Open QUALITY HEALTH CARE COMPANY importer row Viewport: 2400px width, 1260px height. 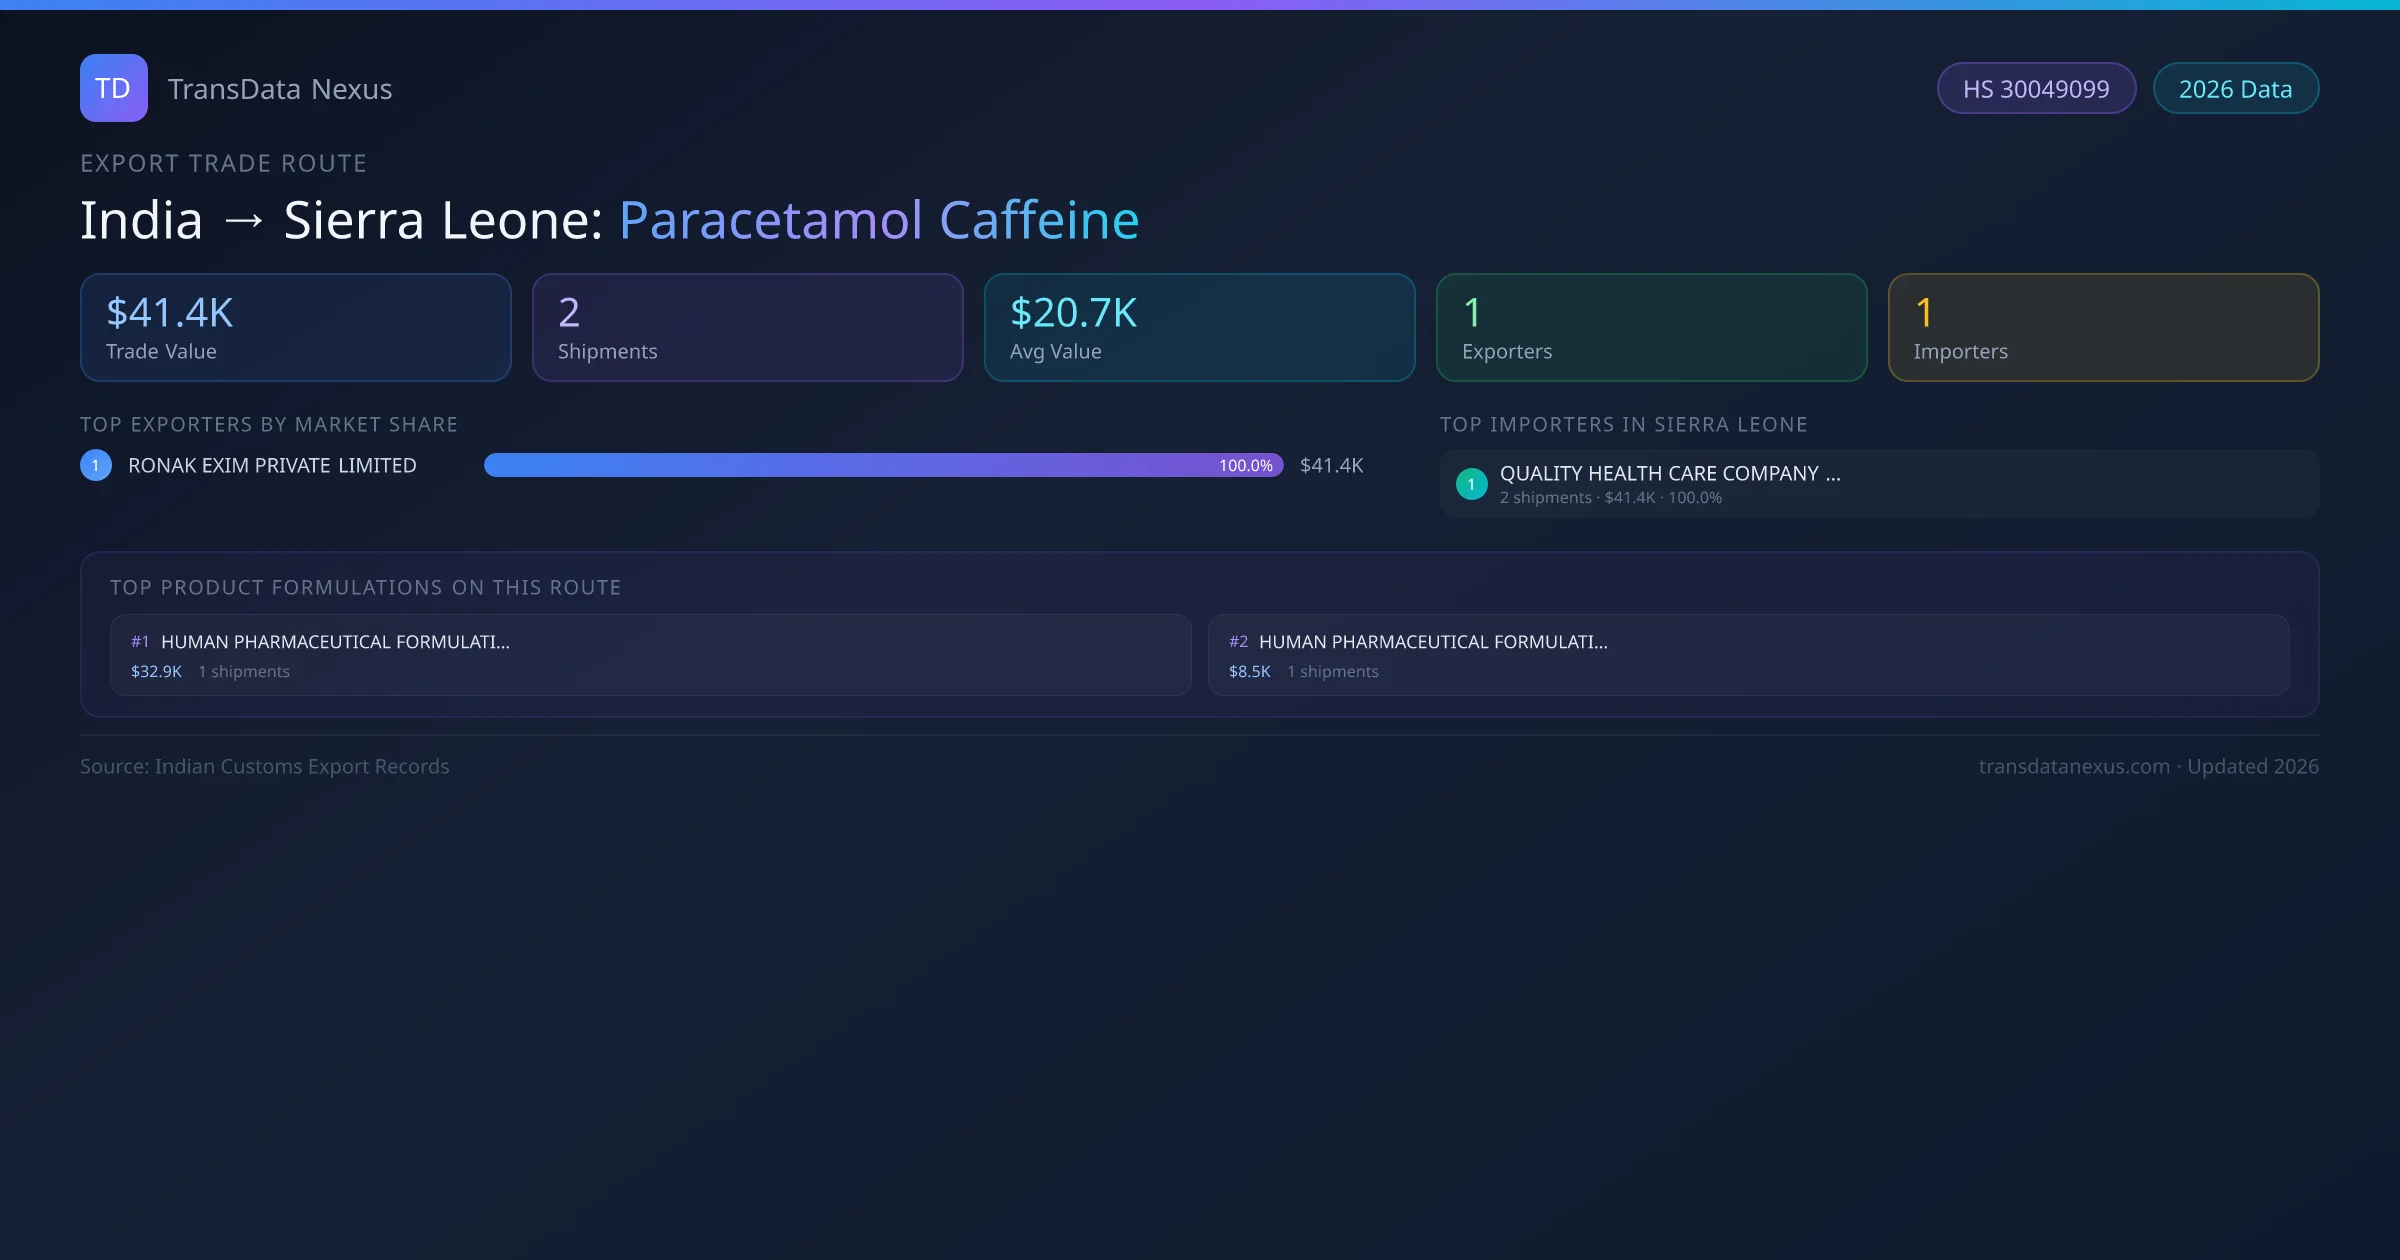click(x=1878, y=484)
